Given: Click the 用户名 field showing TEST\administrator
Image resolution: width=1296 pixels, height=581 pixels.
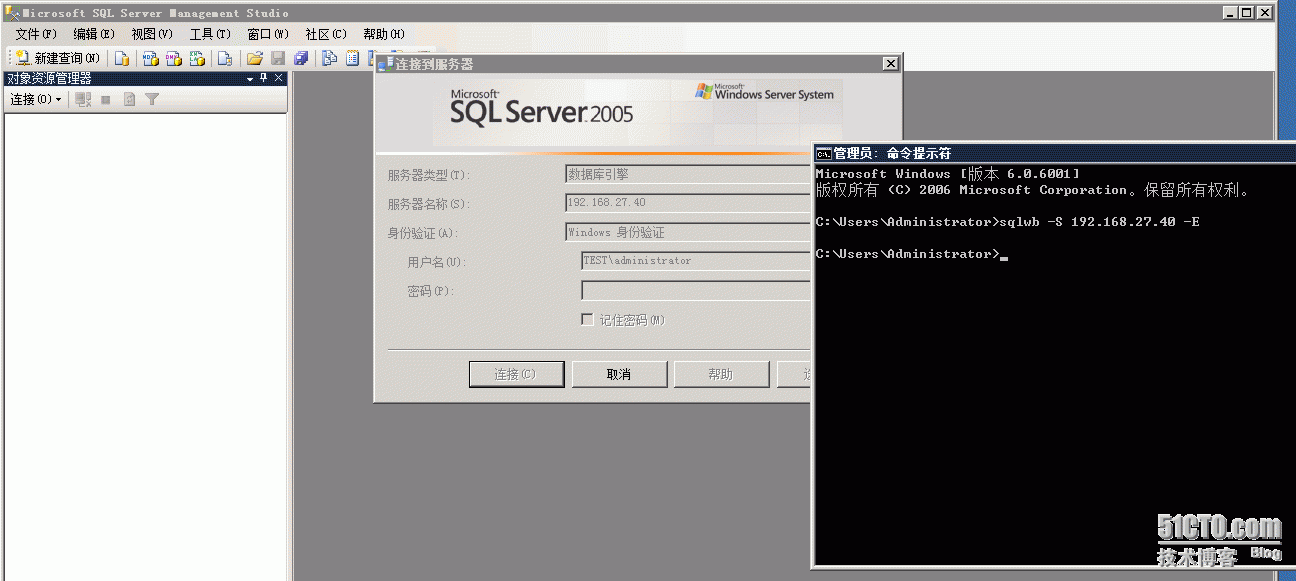Looking at the screenshot, I should click(696, 261).
